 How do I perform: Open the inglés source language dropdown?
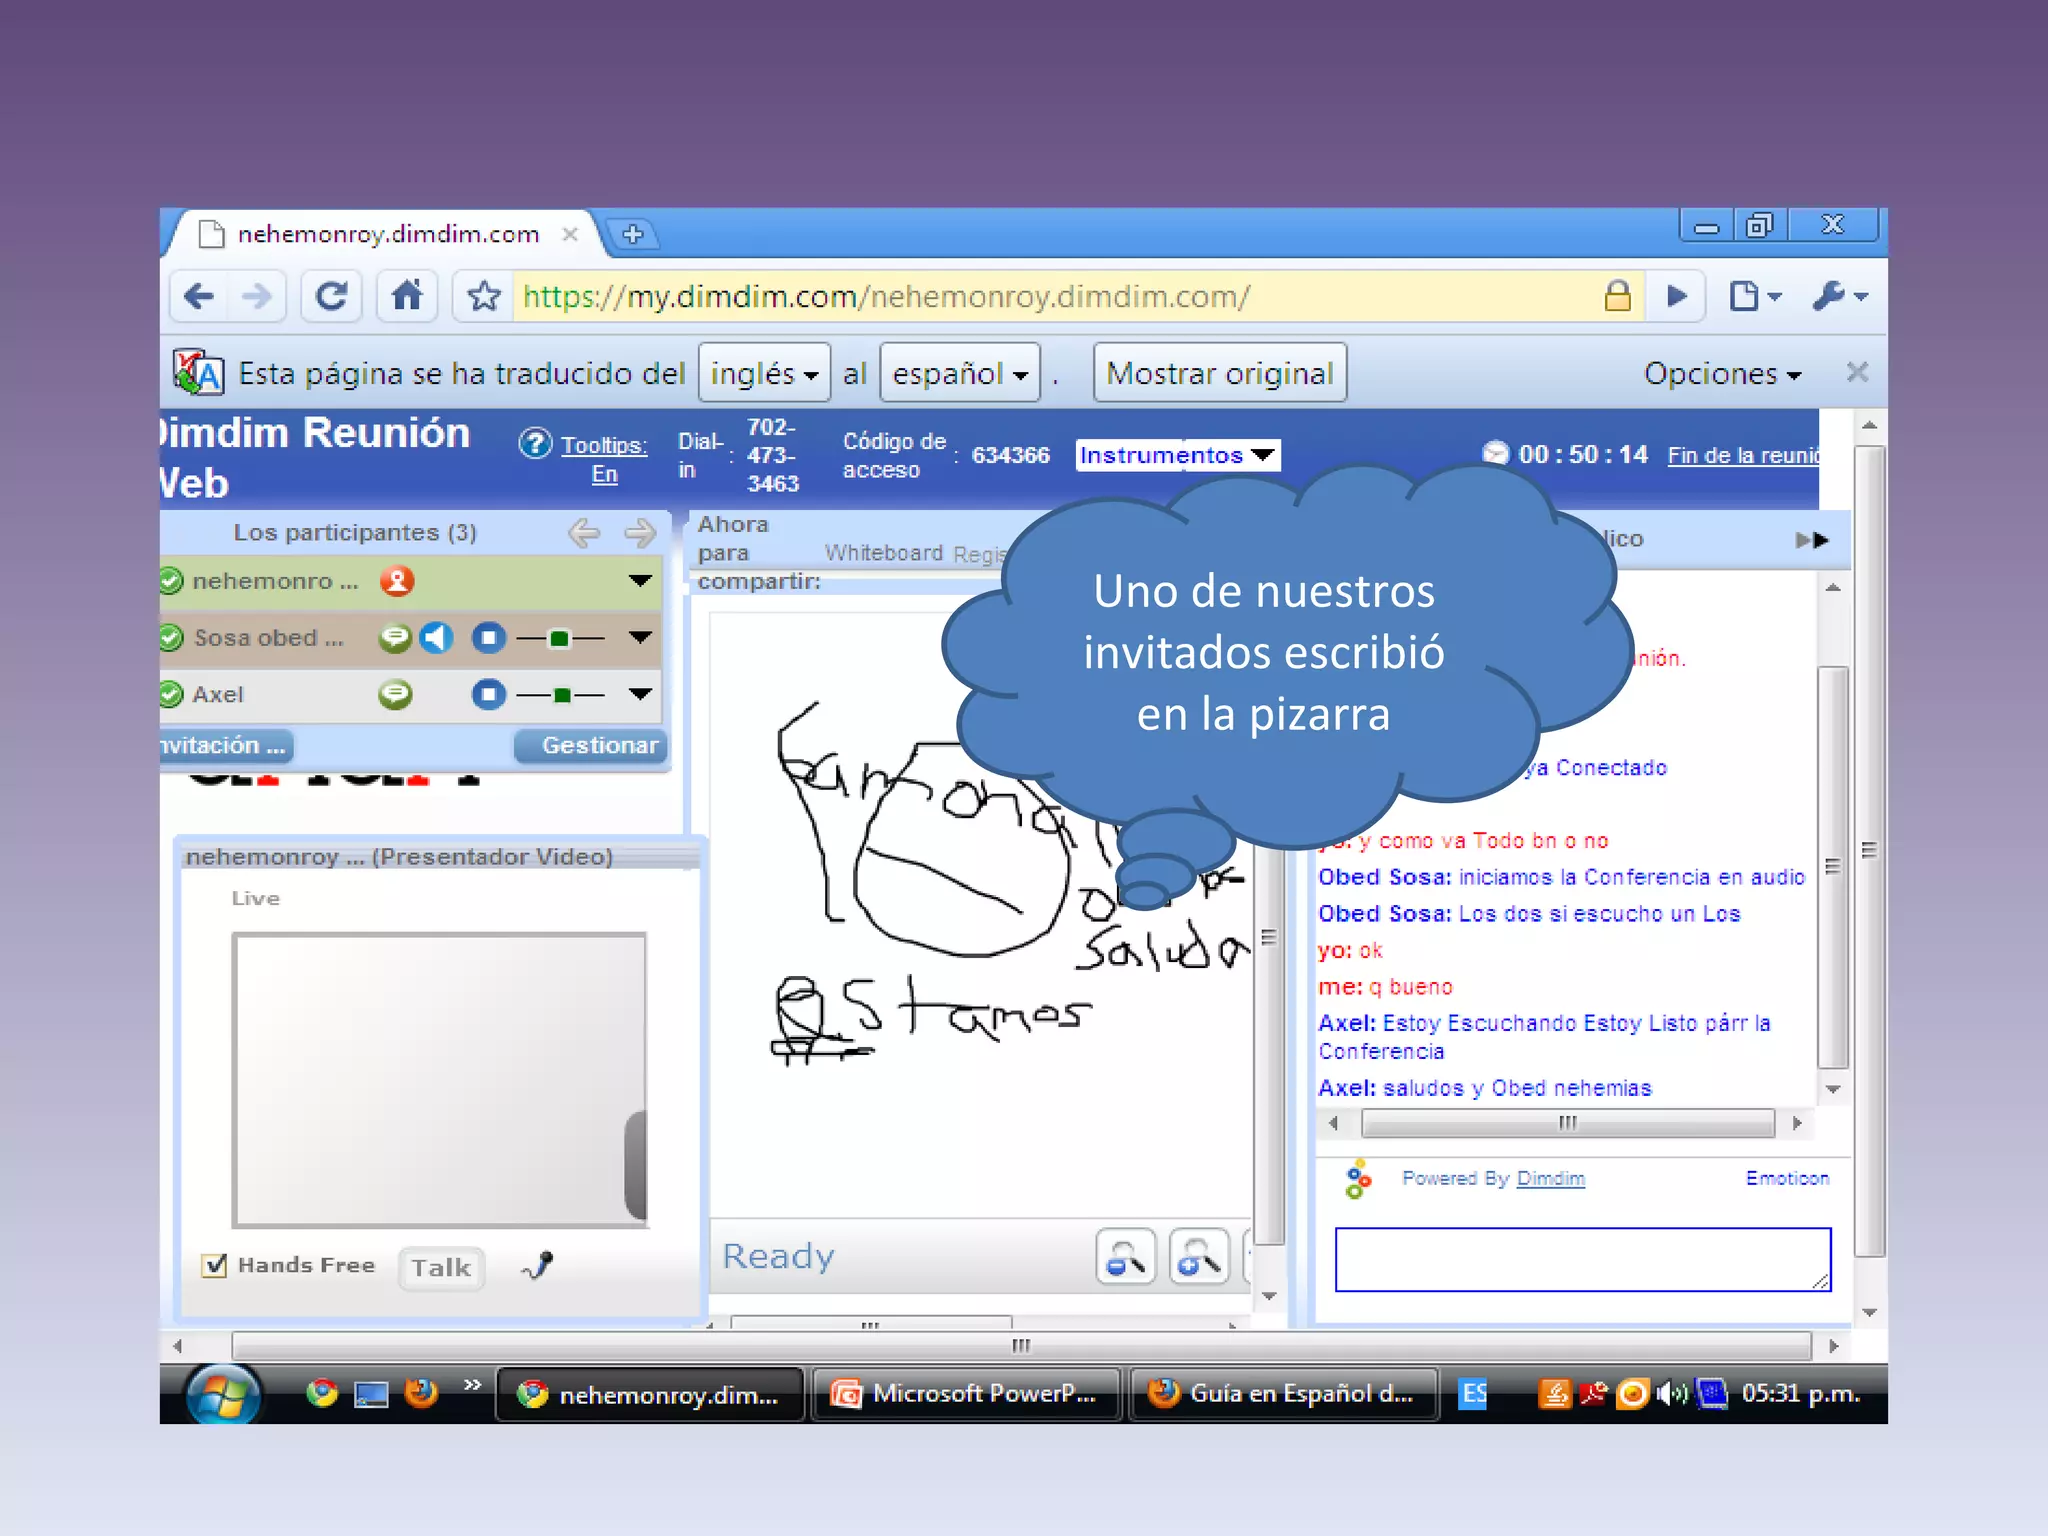764,373
